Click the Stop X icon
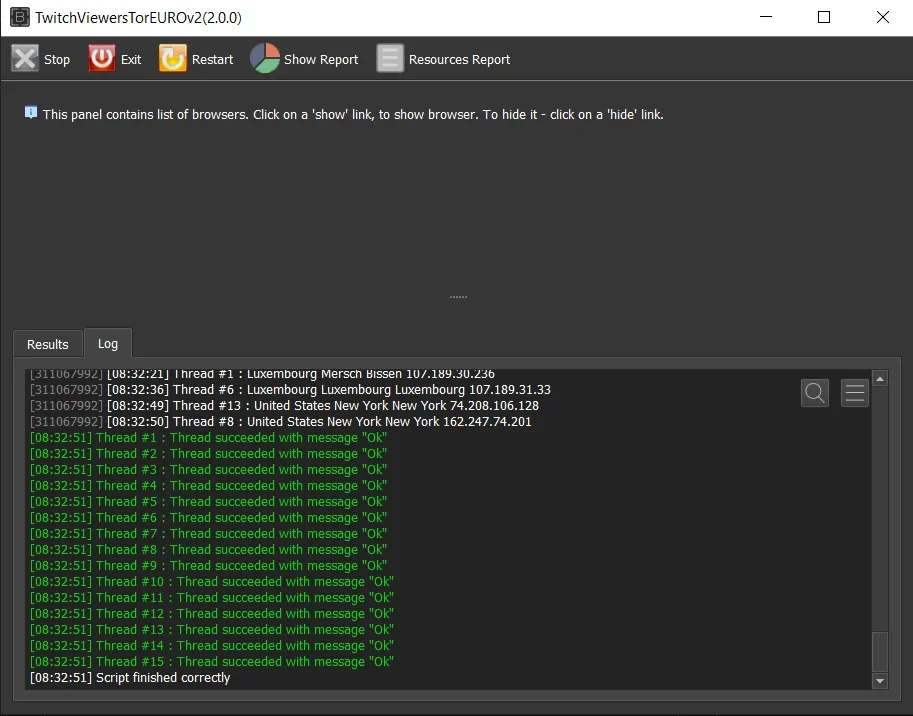This screenshot has width=913, height=716. (25, 59)
